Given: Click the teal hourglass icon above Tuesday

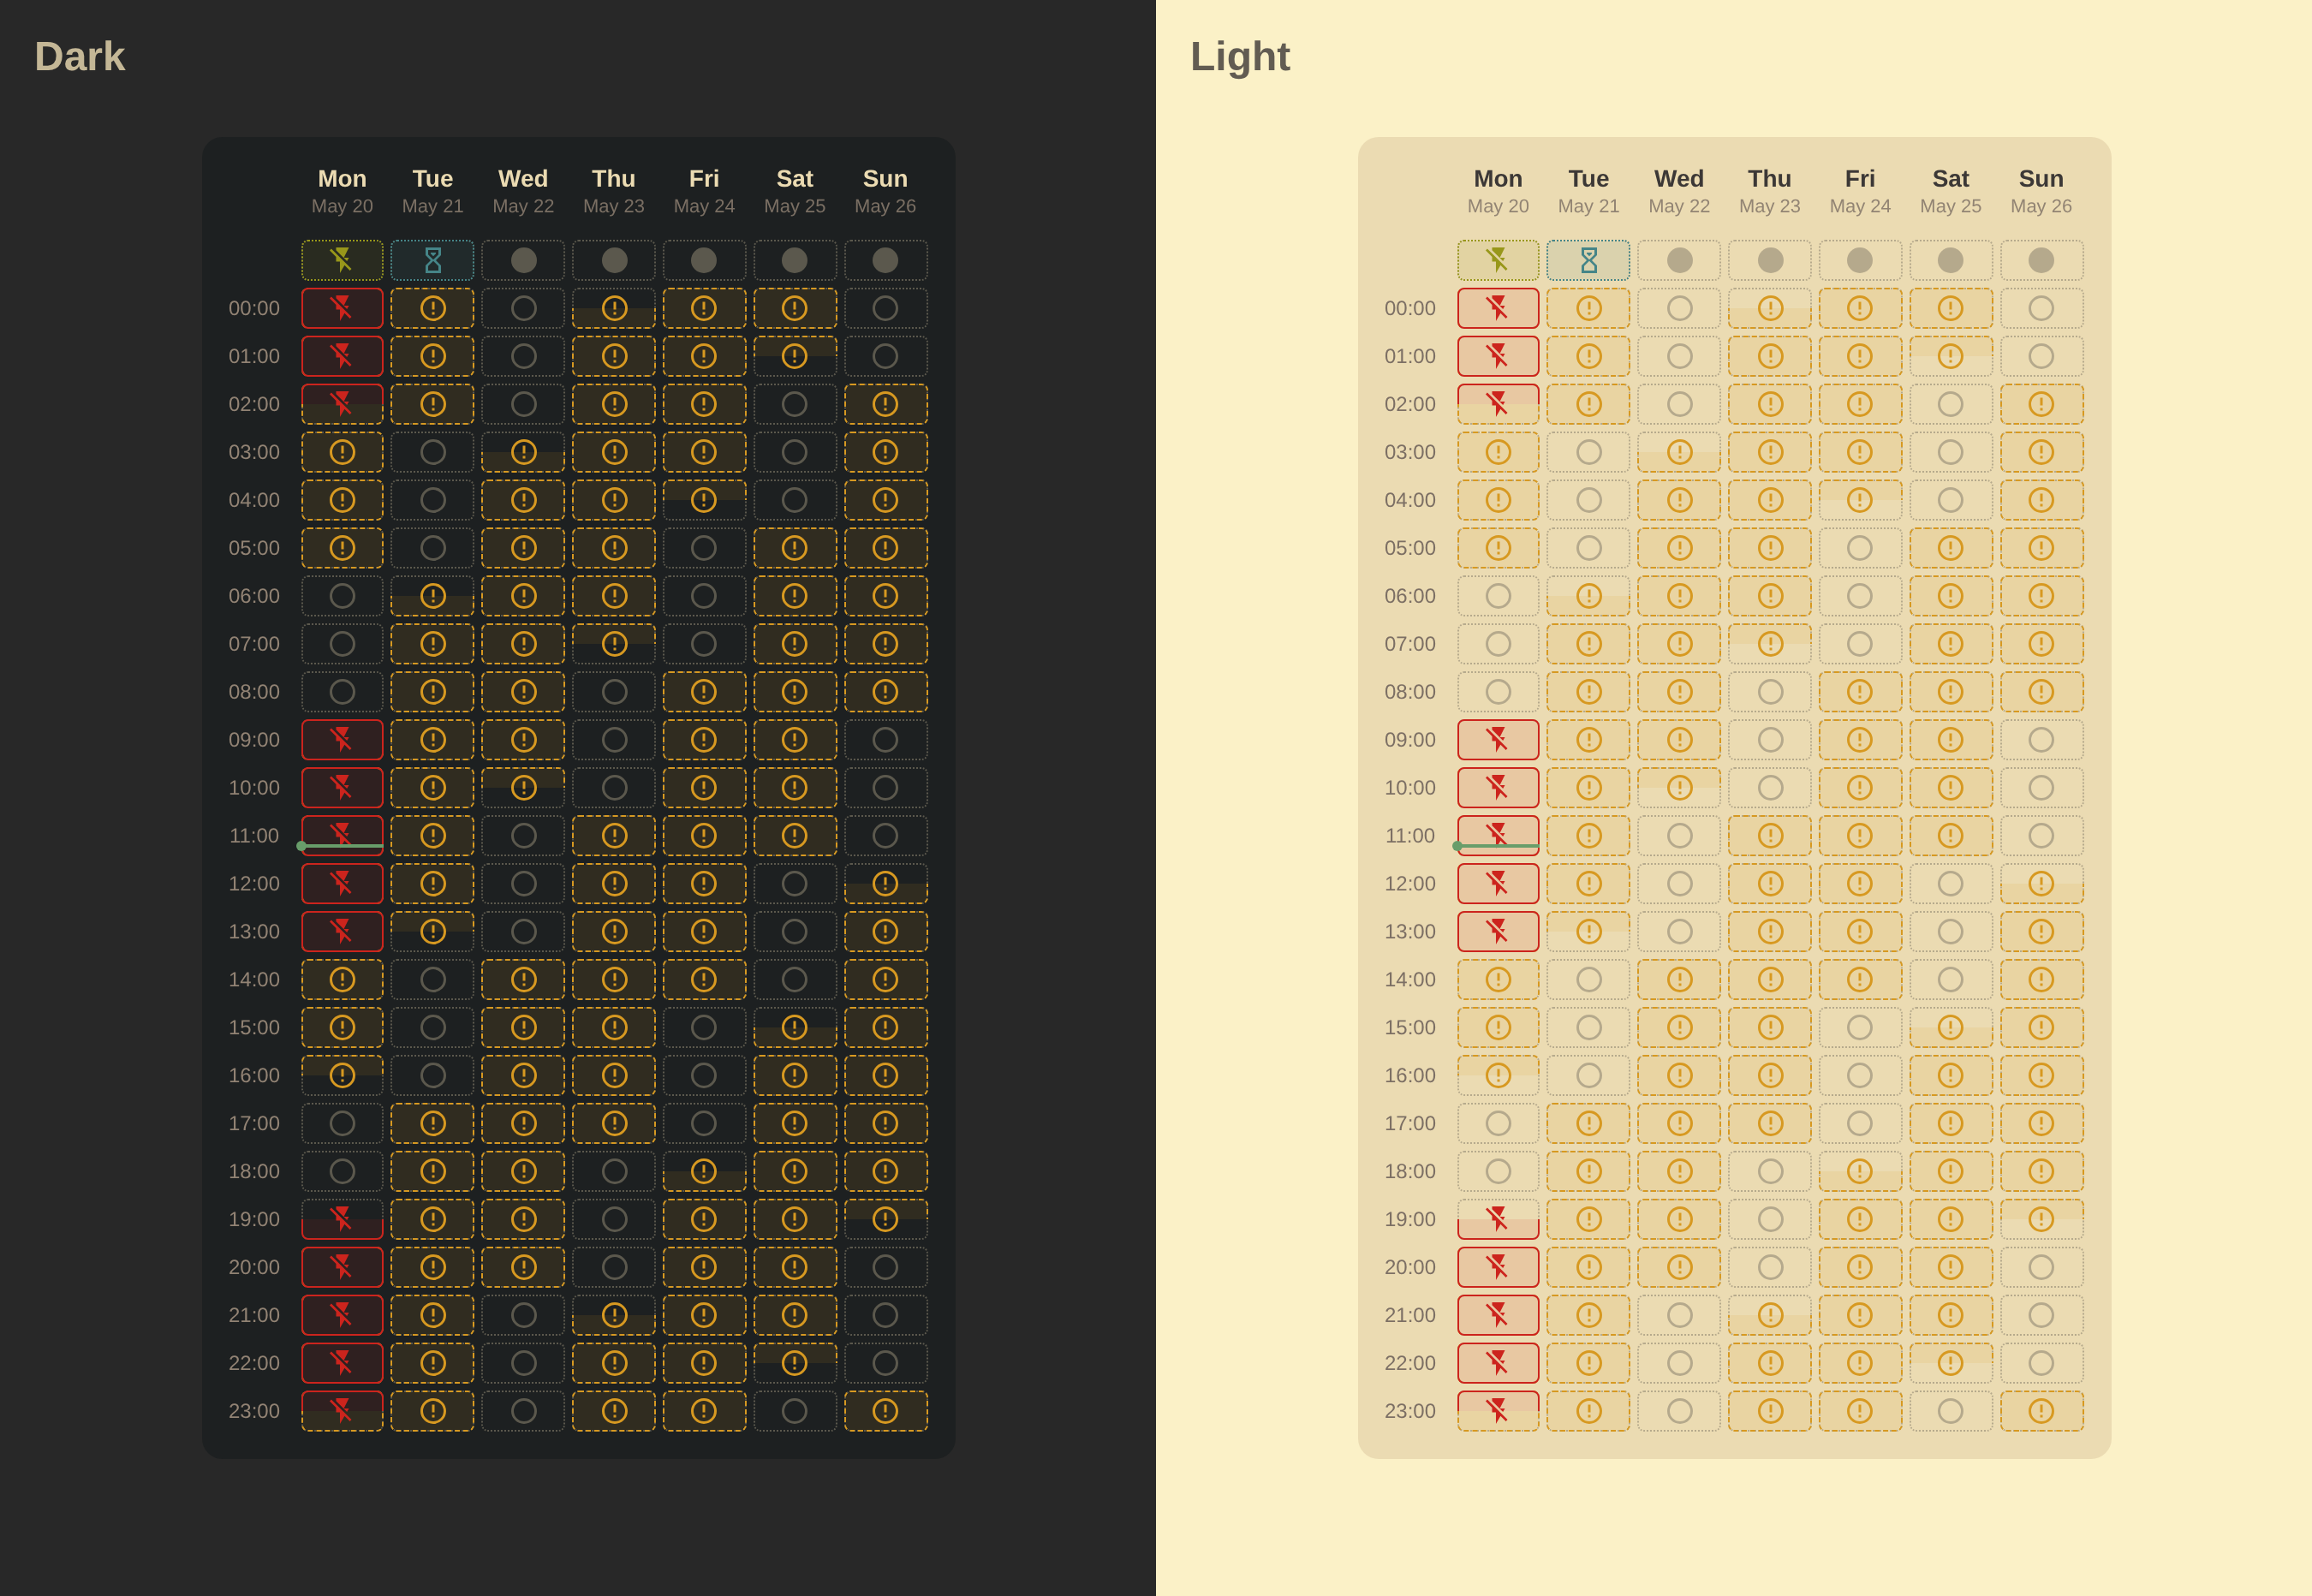Looking at the screenshot, I should (432, 259).
